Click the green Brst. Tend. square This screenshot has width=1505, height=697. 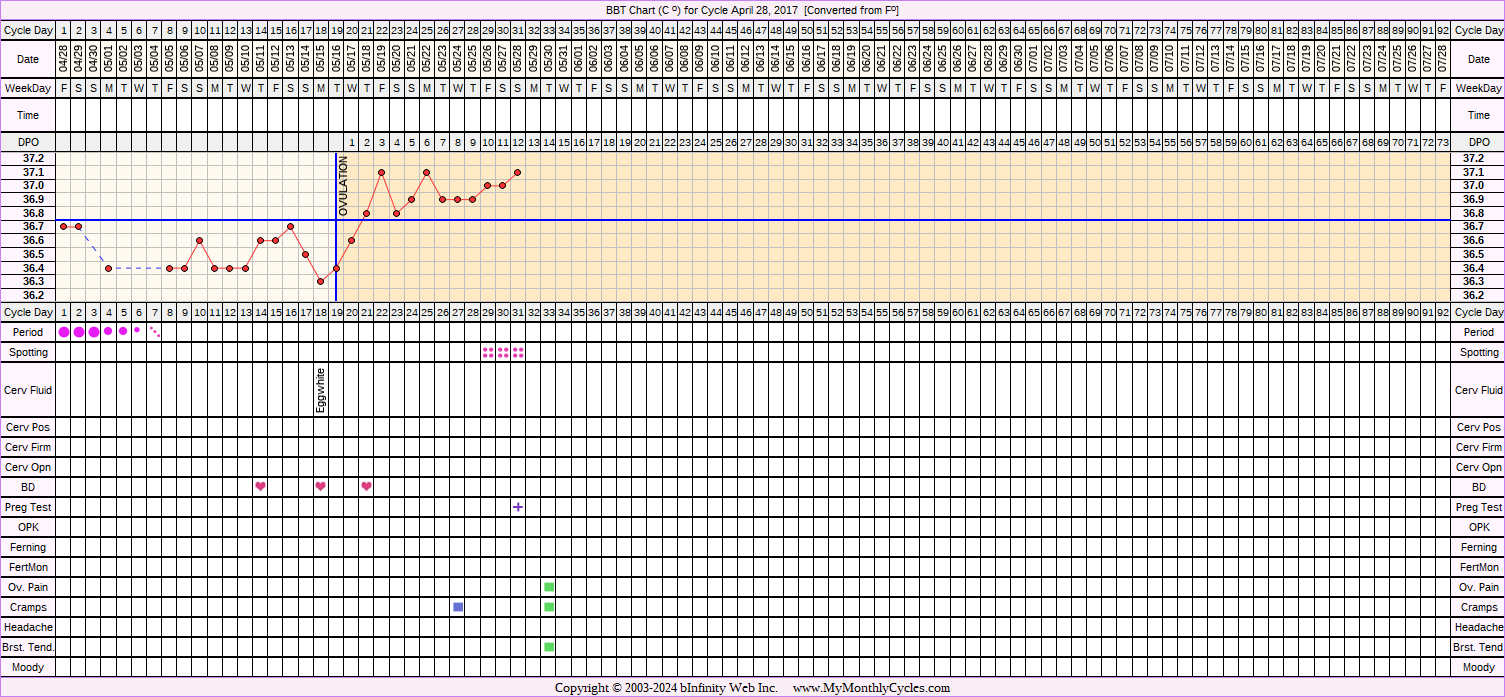(549, 647)
